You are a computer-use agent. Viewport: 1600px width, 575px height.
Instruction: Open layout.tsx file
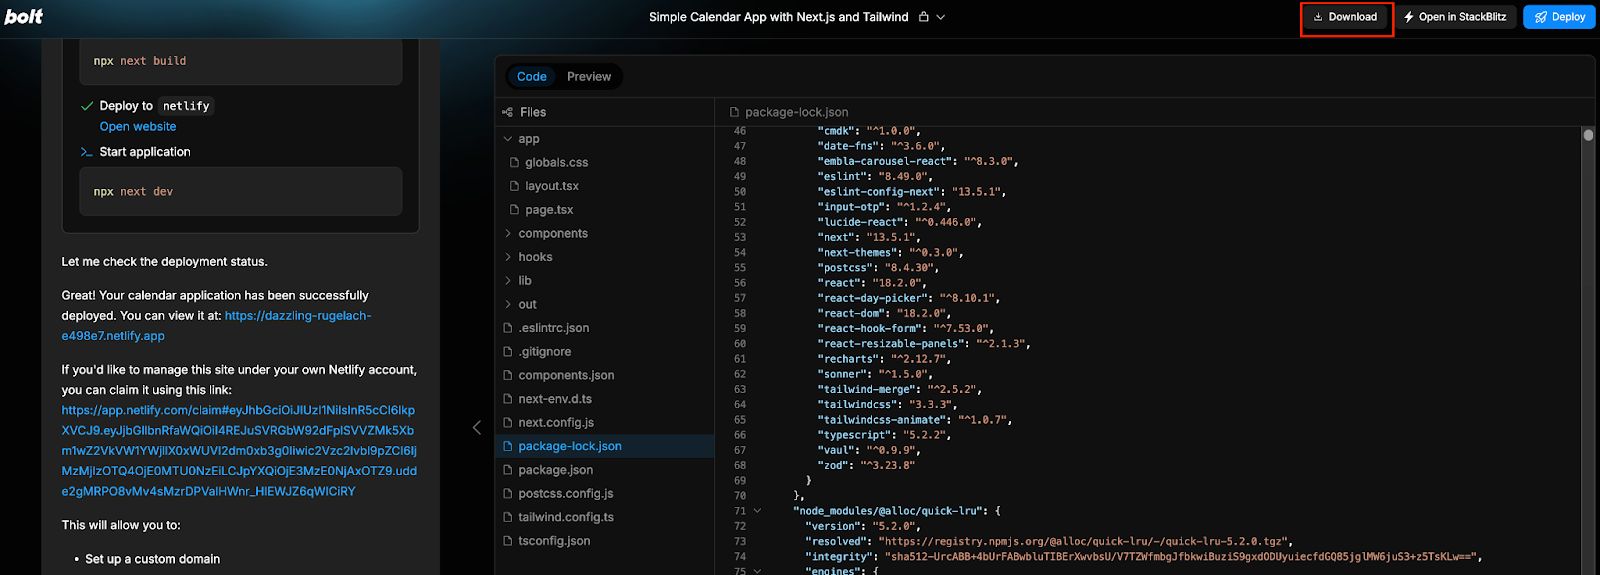click(552, 186)
